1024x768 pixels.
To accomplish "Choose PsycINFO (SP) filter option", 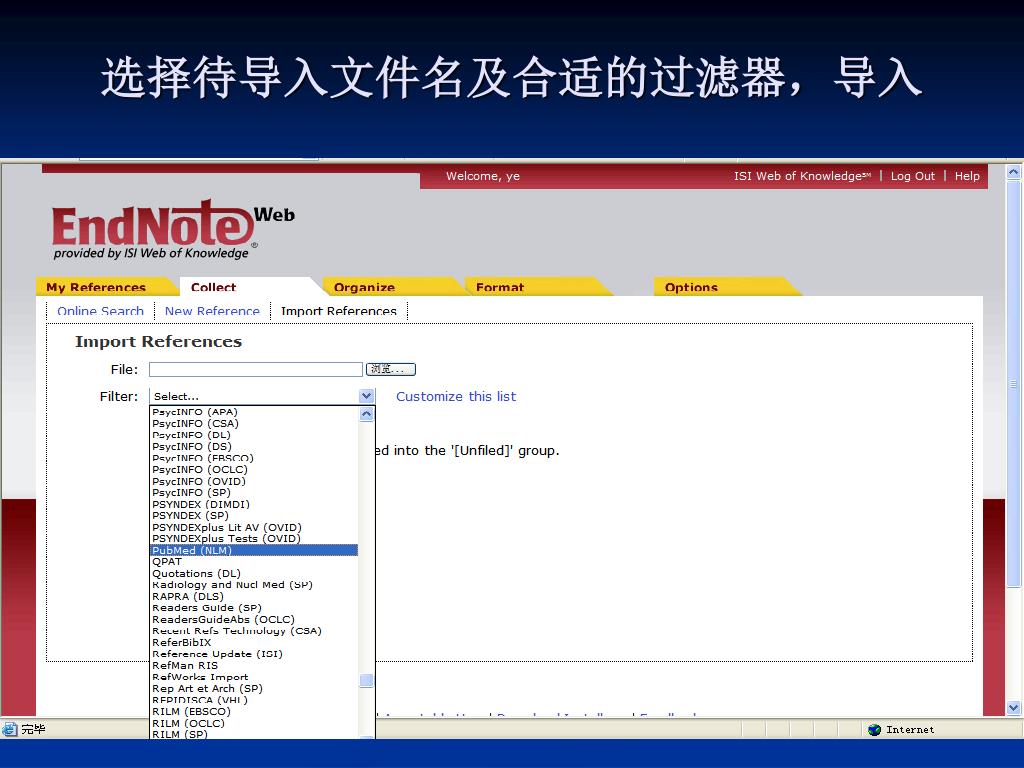I will point(253,492).
